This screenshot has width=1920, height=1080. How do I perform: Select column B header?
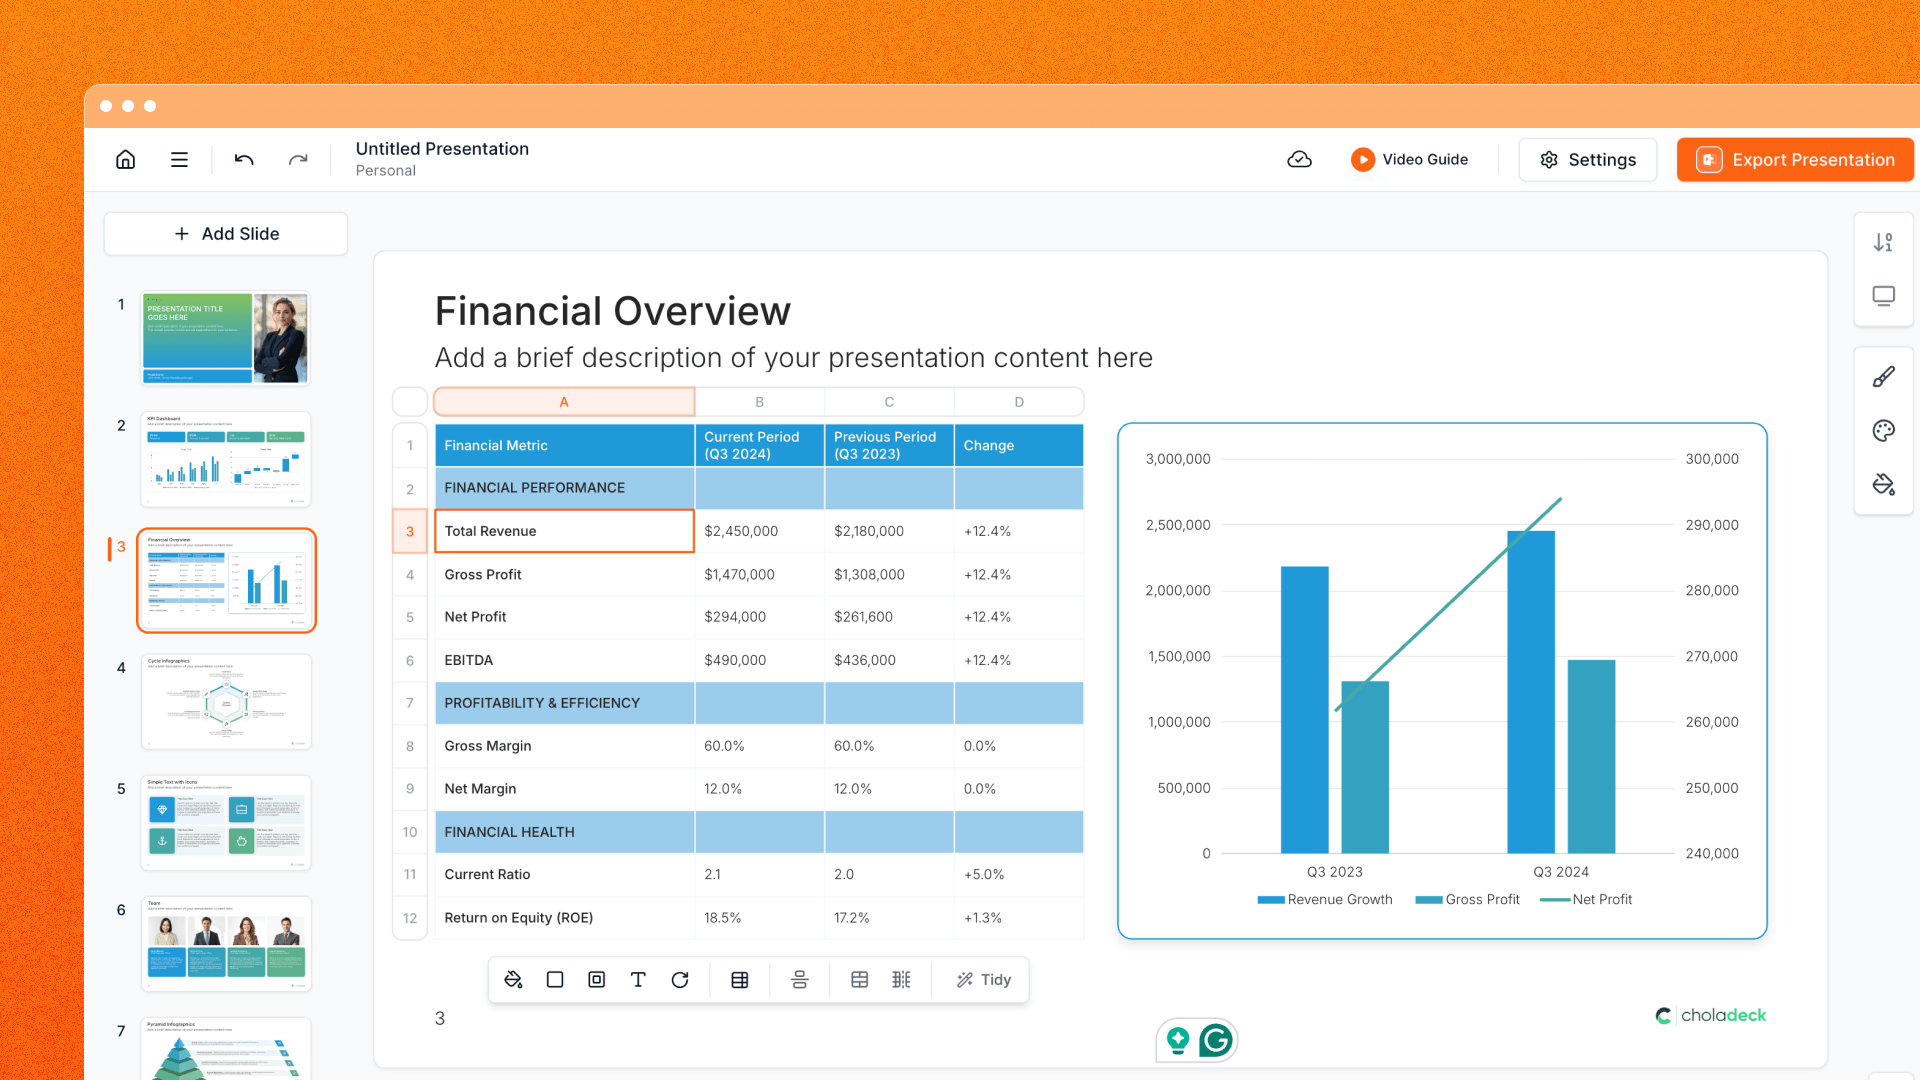coord(760,402)
